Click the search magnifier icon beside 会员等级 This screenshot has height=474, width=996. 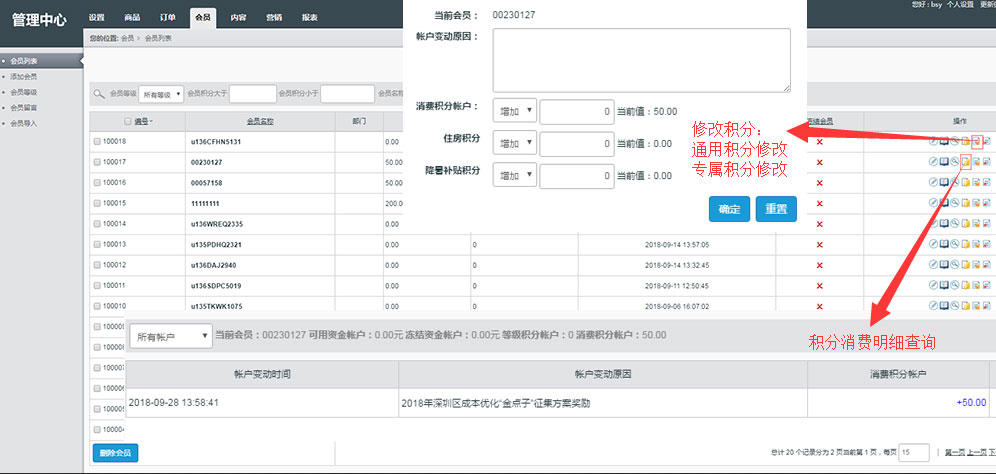pyautogui.click(x=99, y=94)
